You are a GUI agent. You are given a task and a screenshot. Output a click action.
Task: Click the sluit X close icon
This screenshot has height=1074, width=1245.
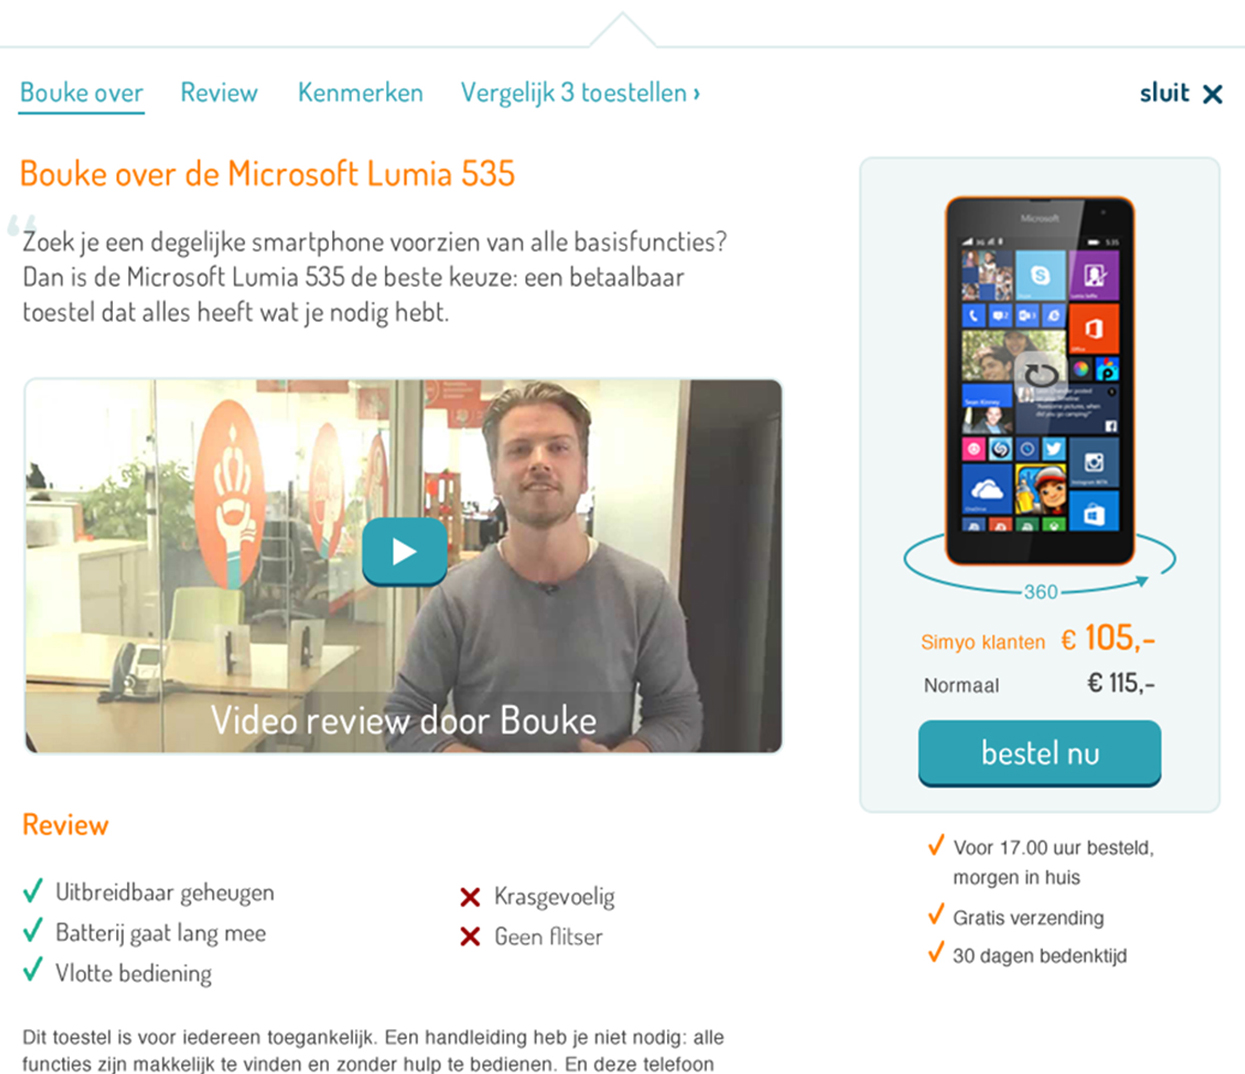pyautogui.click(x=1212, y=94)
